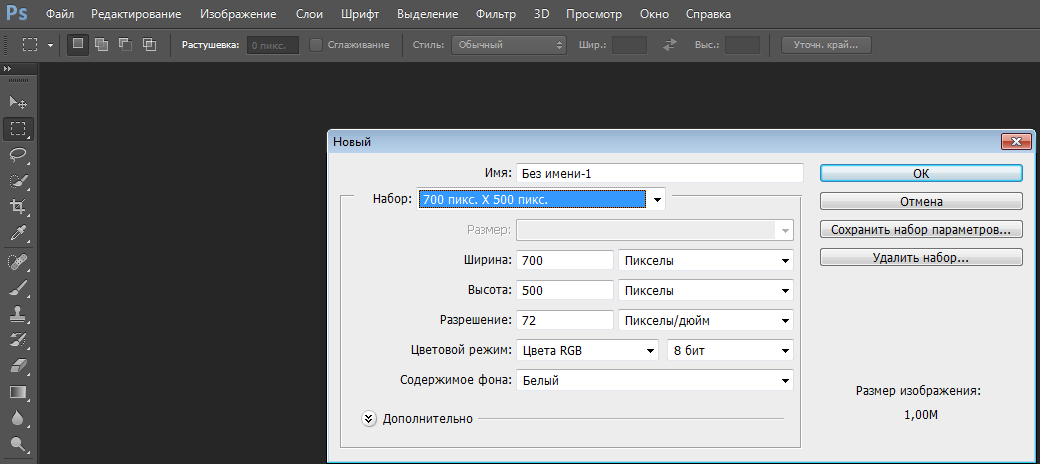This screenshot has width=1040, height=464.
Task: Open the Редактирование menu
Action: [136, 14]
